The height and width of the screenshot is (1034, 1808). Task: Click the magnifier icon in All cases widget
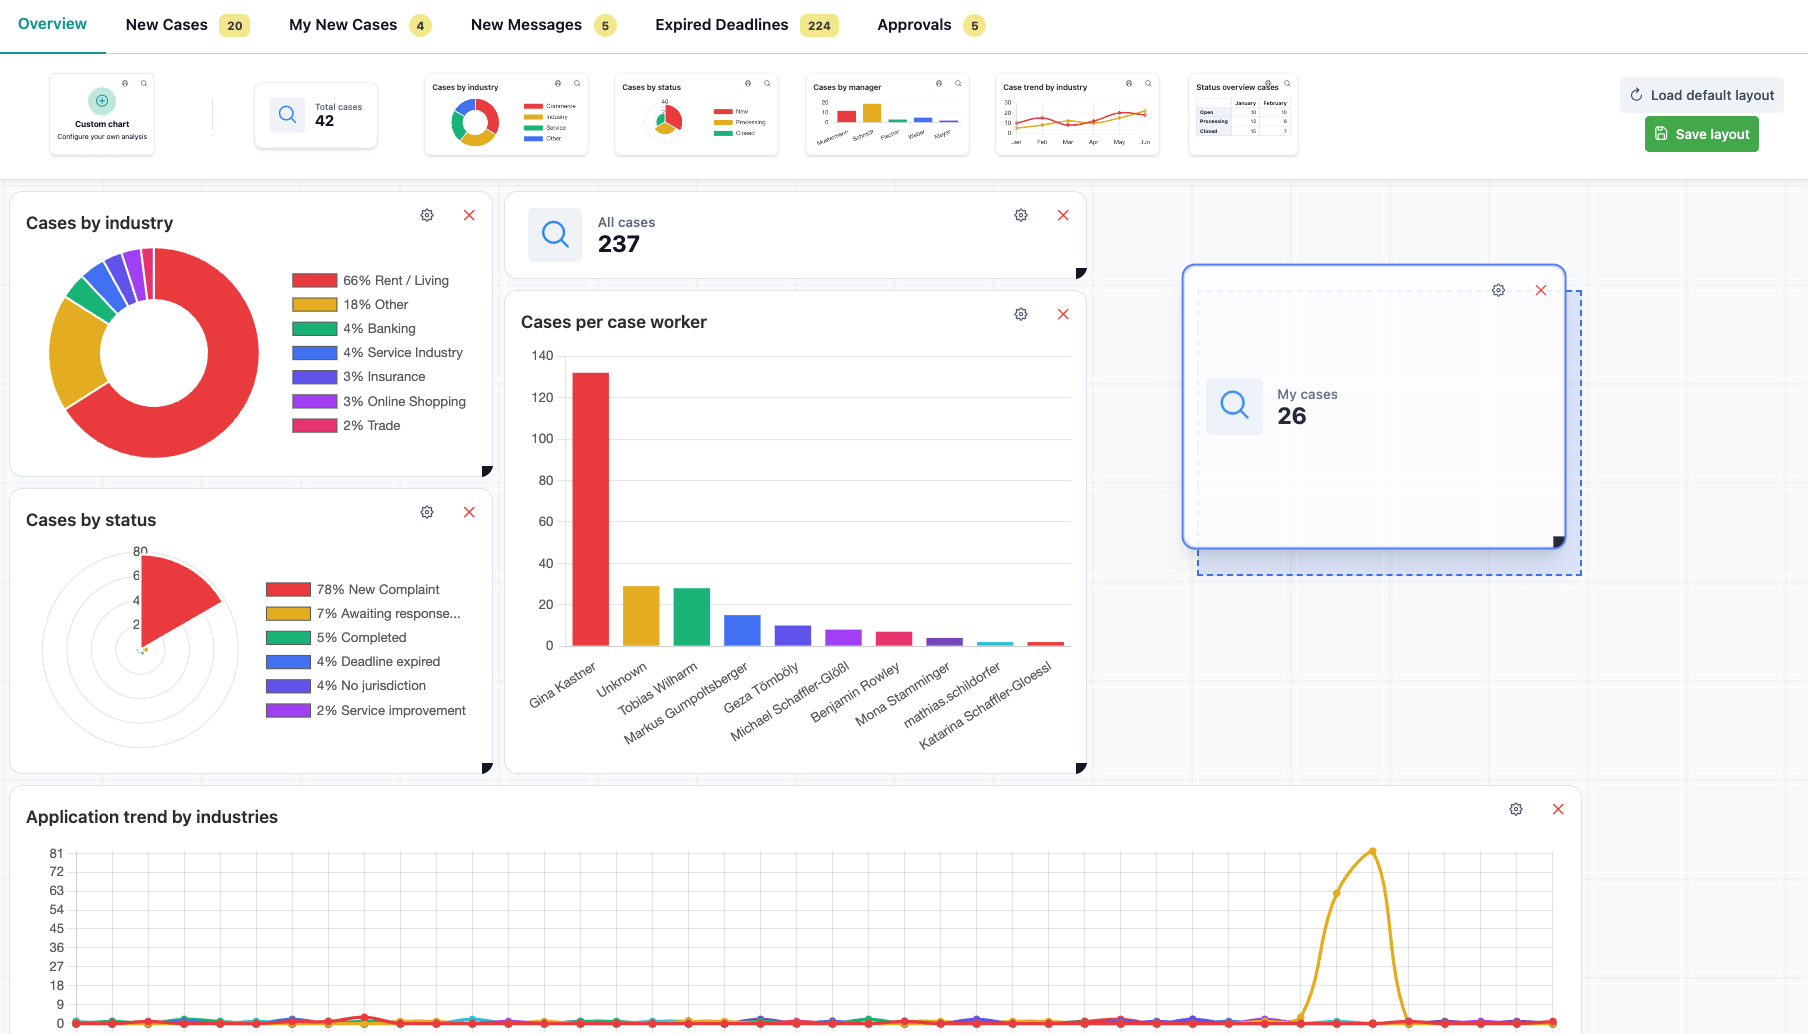coord(555,235)
